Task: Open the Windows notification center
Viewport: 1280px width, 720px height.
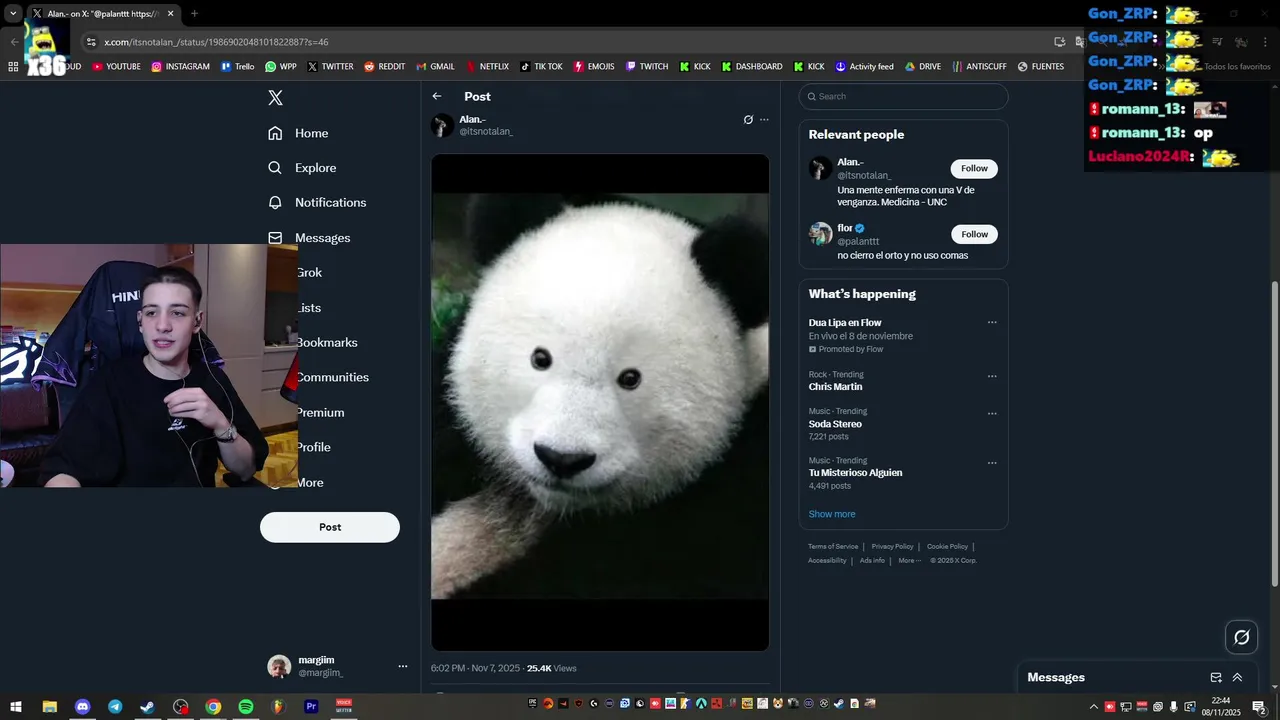Action: click(x=1259, y=706)
